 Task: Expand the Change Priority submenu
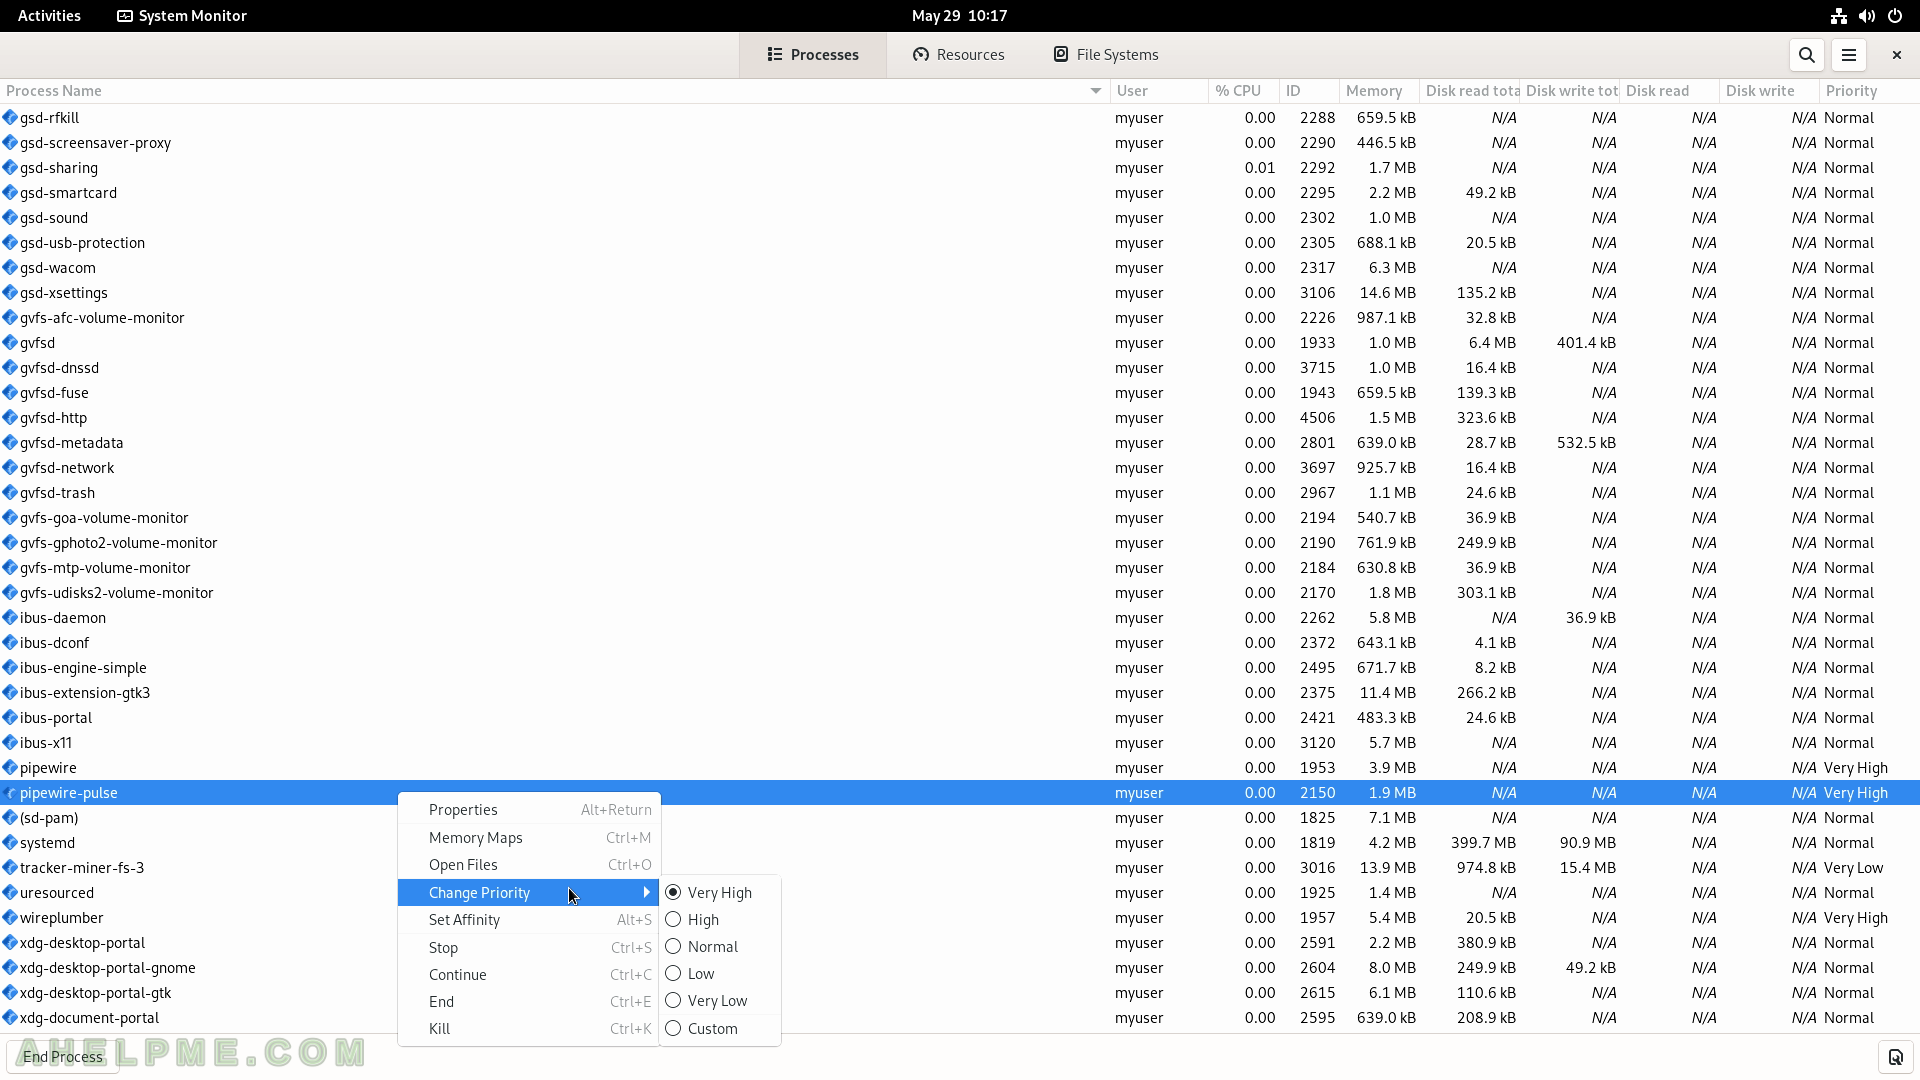pos(528,893)
